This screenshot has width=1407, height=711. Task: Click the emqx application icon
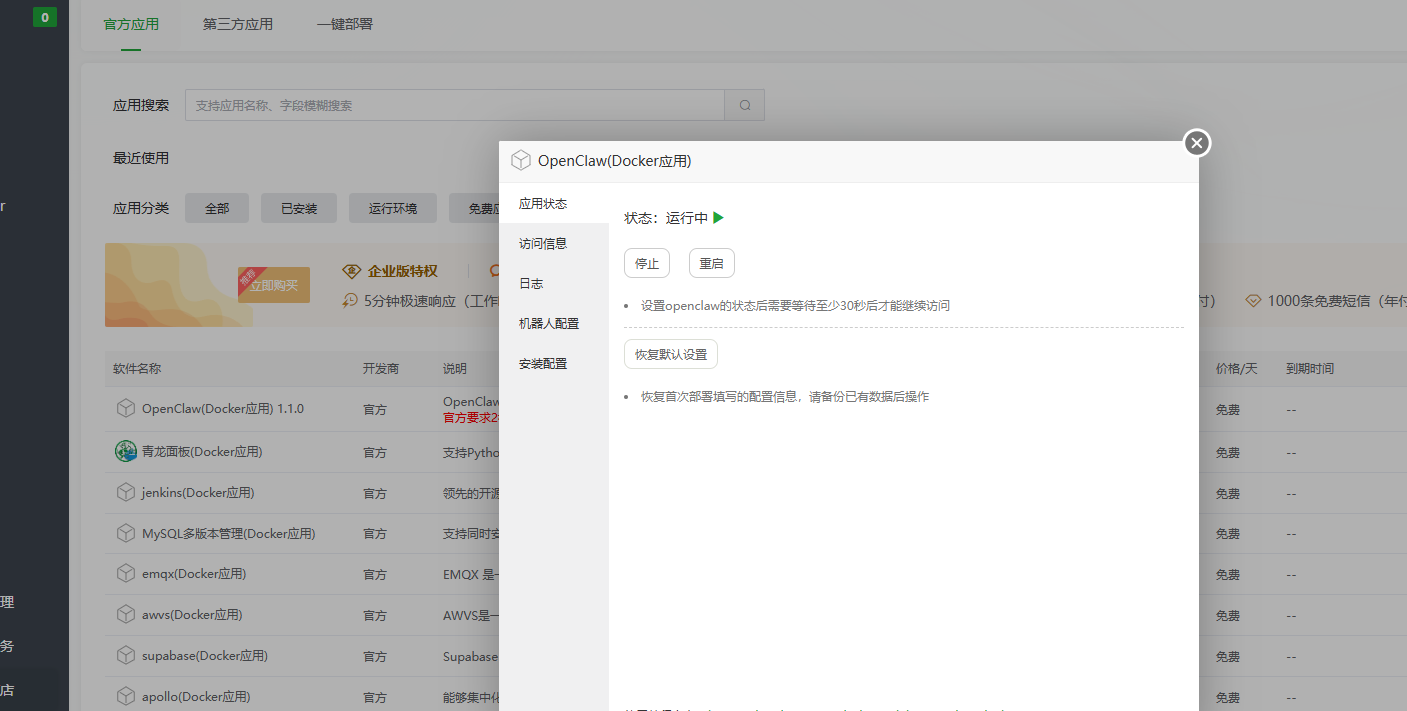click(x=126, y=574)
